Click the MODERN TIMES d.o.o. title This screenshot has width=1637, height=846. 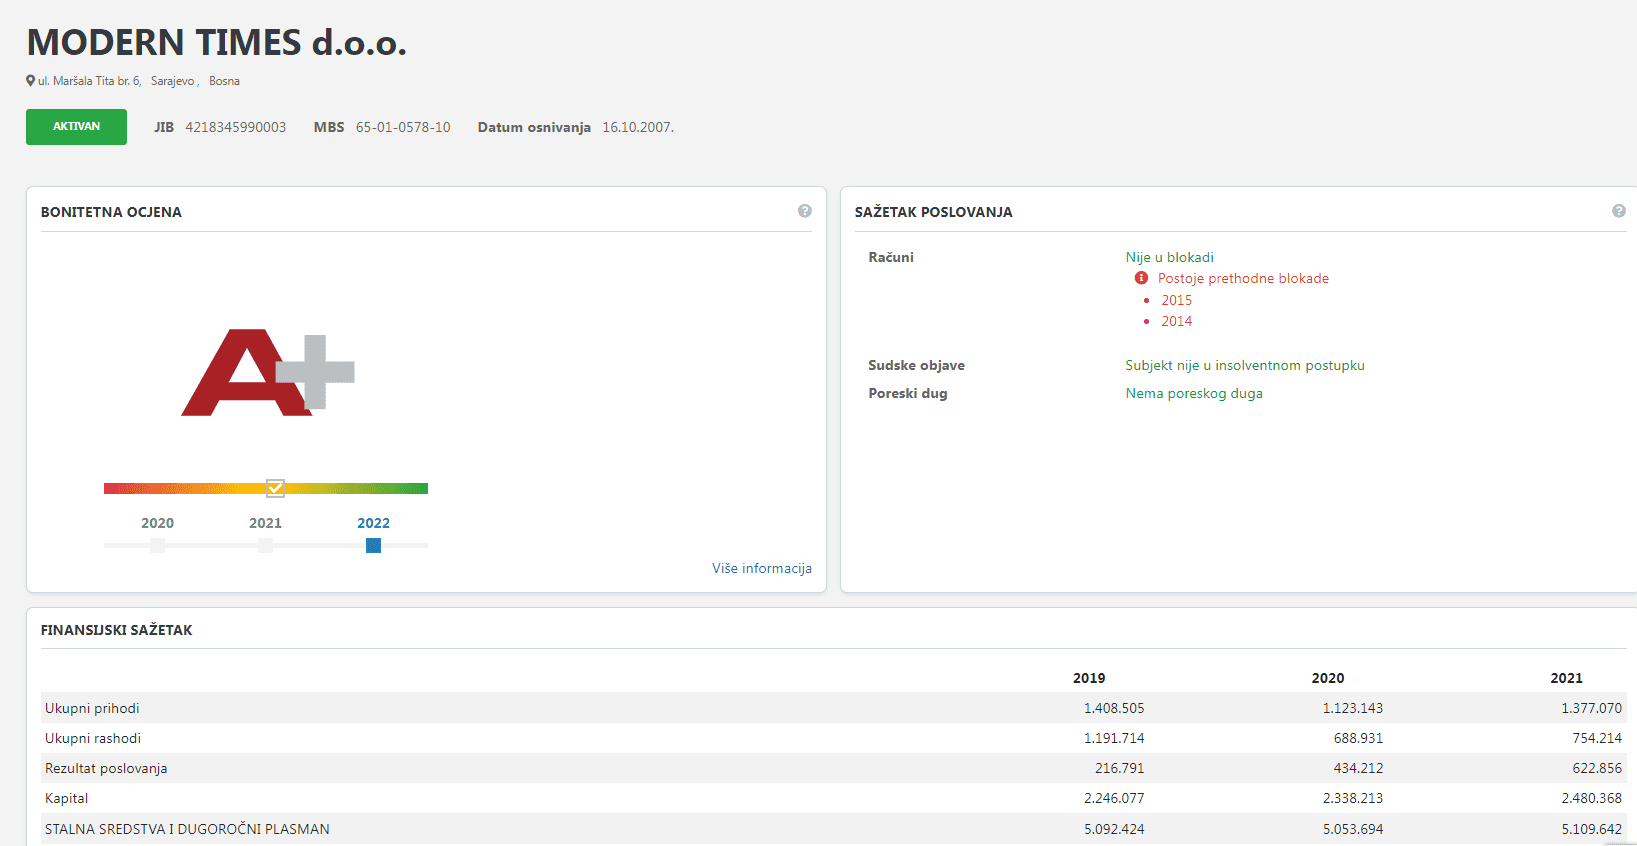pos(216,43)
